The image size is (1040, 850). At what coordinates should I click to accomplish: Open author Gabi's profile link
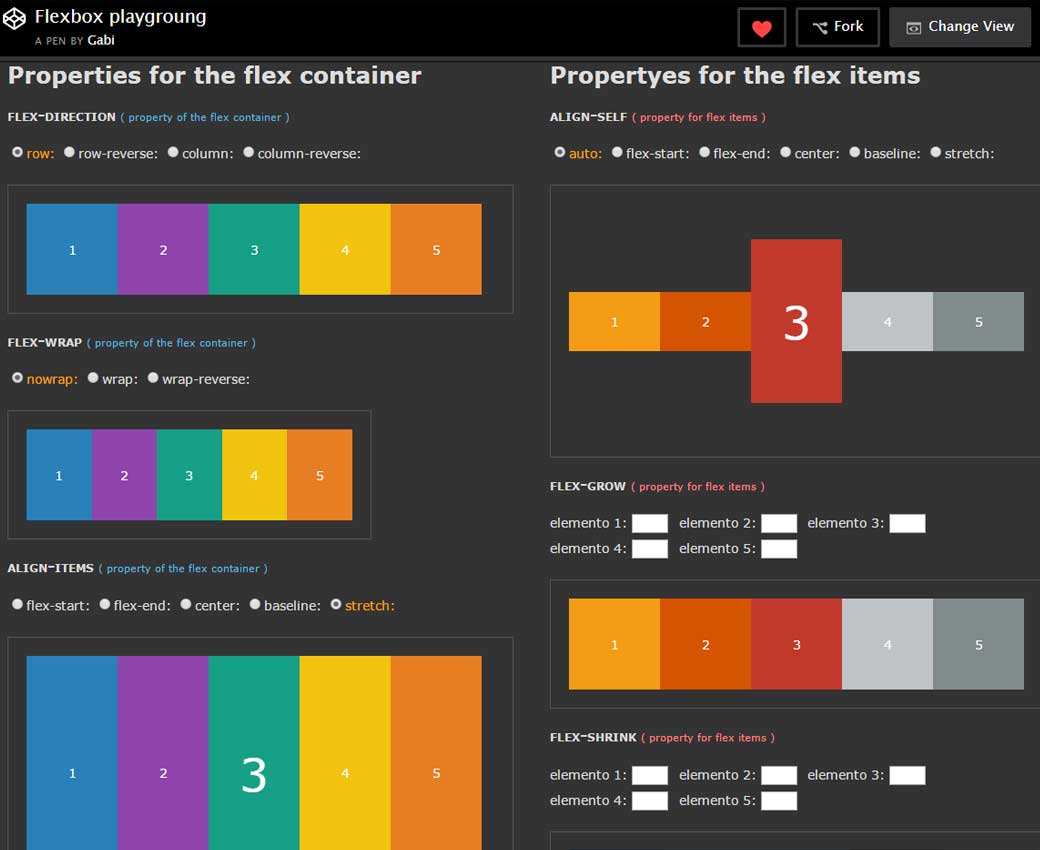pyautogui.click(x=100, y=41)
